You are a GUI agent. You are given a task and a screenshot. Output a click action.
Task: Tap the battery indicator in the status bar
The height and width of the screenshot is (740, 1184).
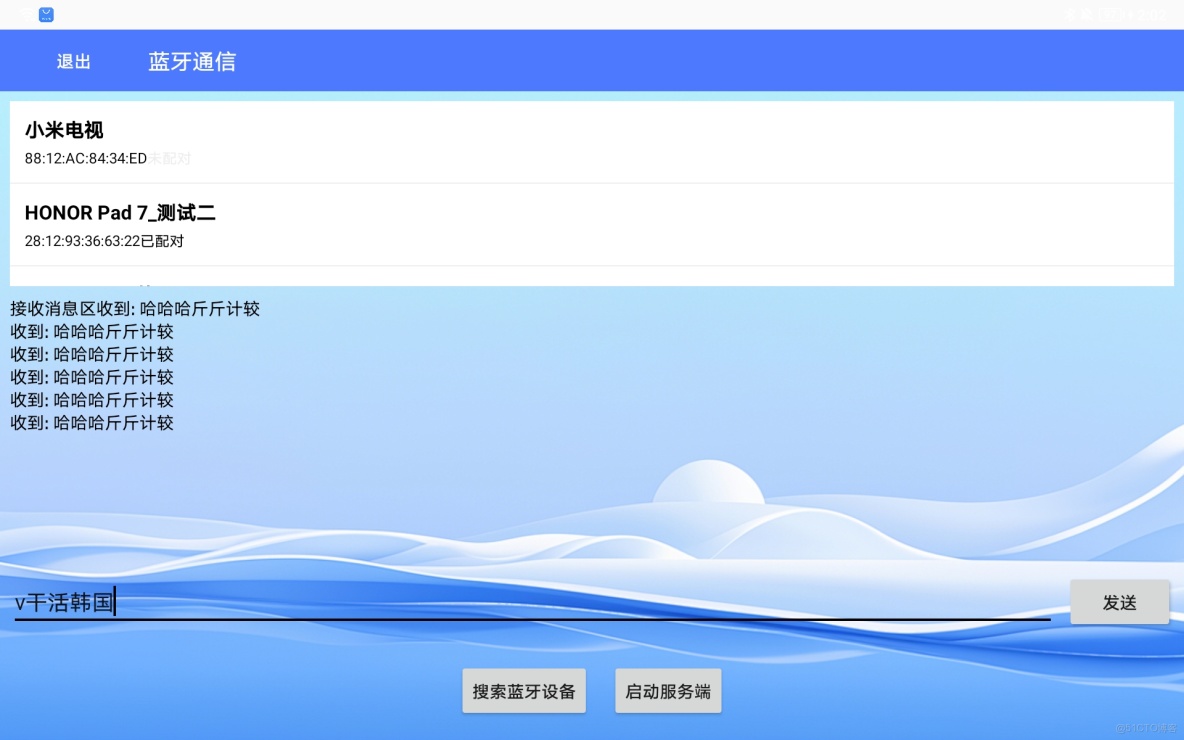point(1111,14)
